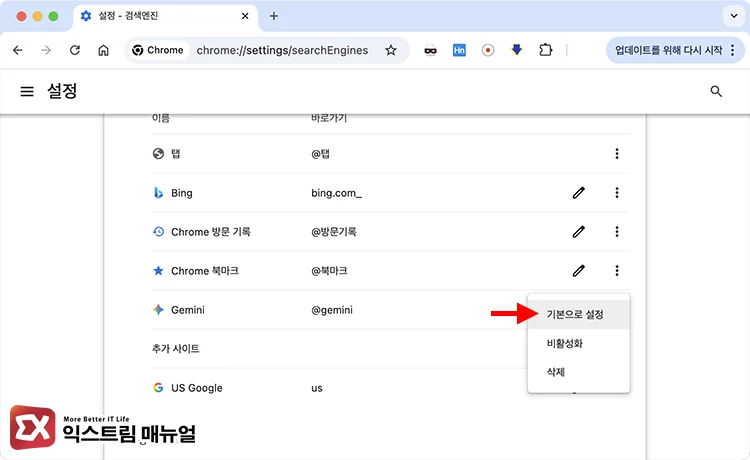Screen dimensions: 750x460
Task: Click the 추가 사이트 section heading
Action: coord(176,349)
